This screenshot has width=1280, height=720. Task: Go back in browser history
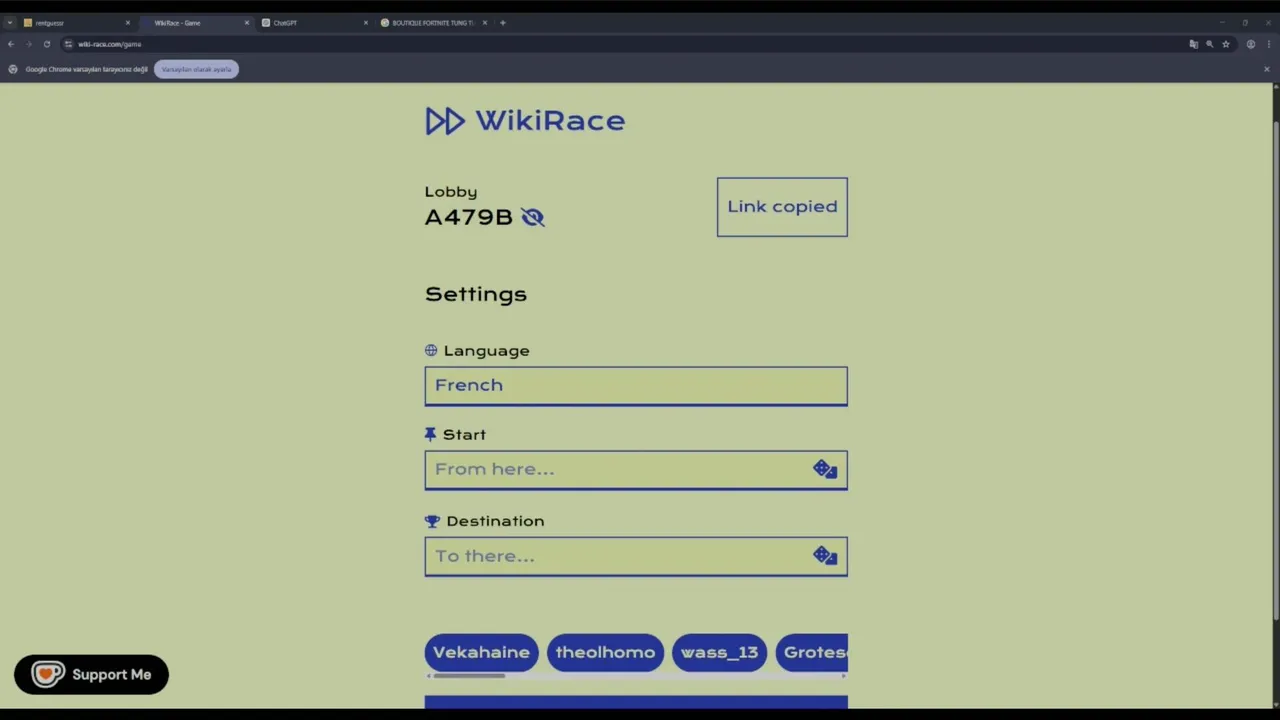10,44
